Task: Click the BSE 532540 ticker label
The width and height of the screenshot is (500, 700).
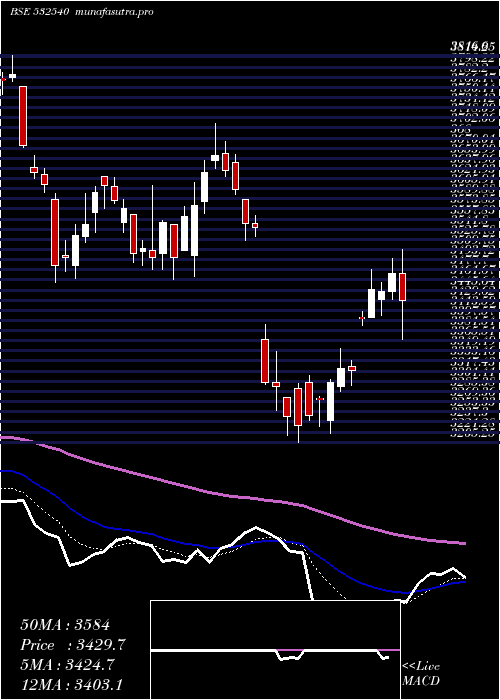Action: click(39, 12)
